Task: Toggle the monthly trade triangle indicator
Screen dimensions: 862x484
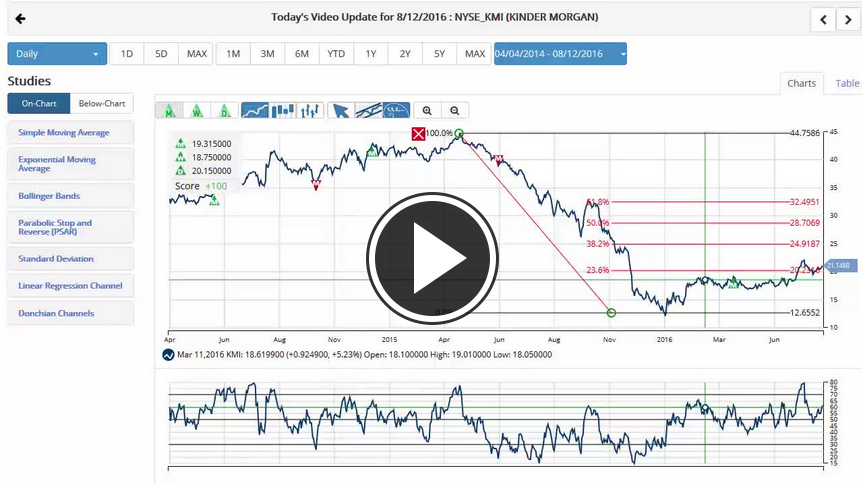Action: click(x=169, y=111)
